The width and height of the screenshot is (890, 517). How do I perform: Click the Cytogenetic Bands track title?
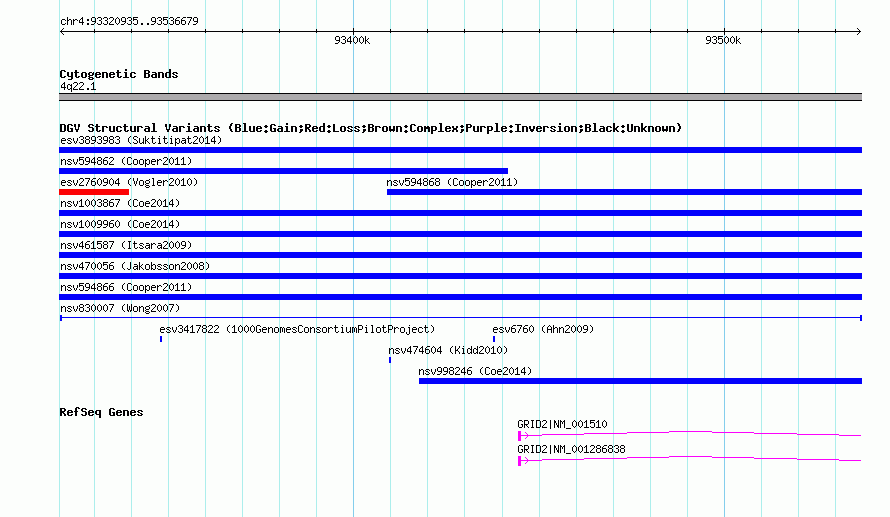pyautogui.click(x=119, y=74)
